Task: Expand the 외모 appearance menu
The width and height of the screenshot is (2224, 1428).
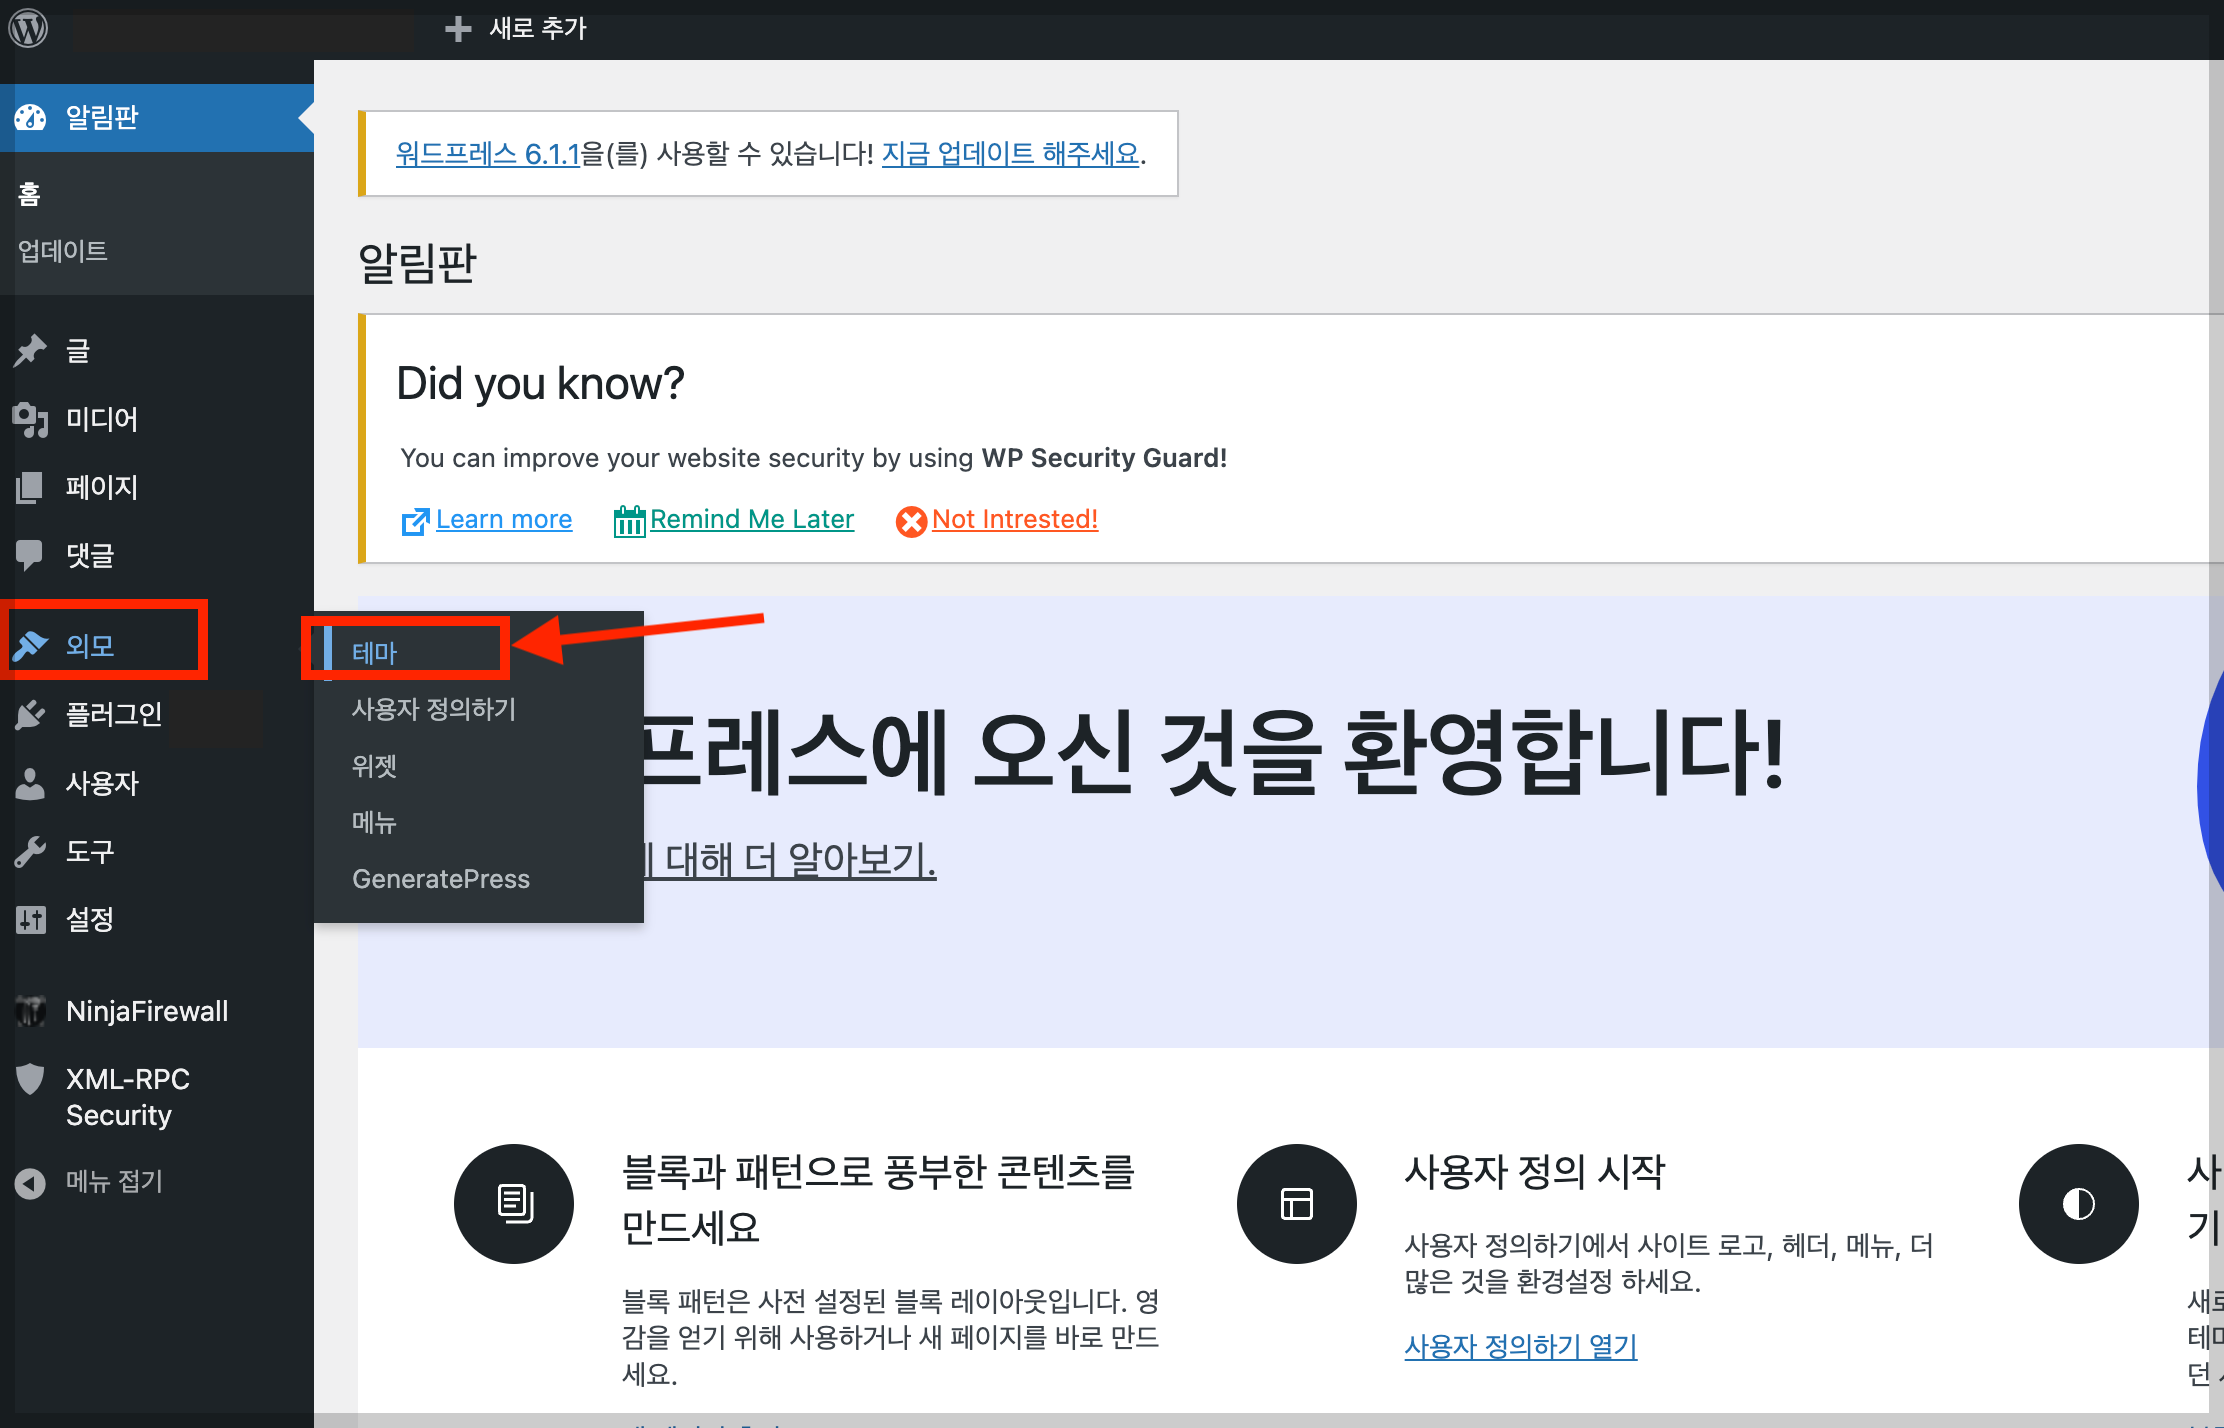Action: (x=90, y=646)
